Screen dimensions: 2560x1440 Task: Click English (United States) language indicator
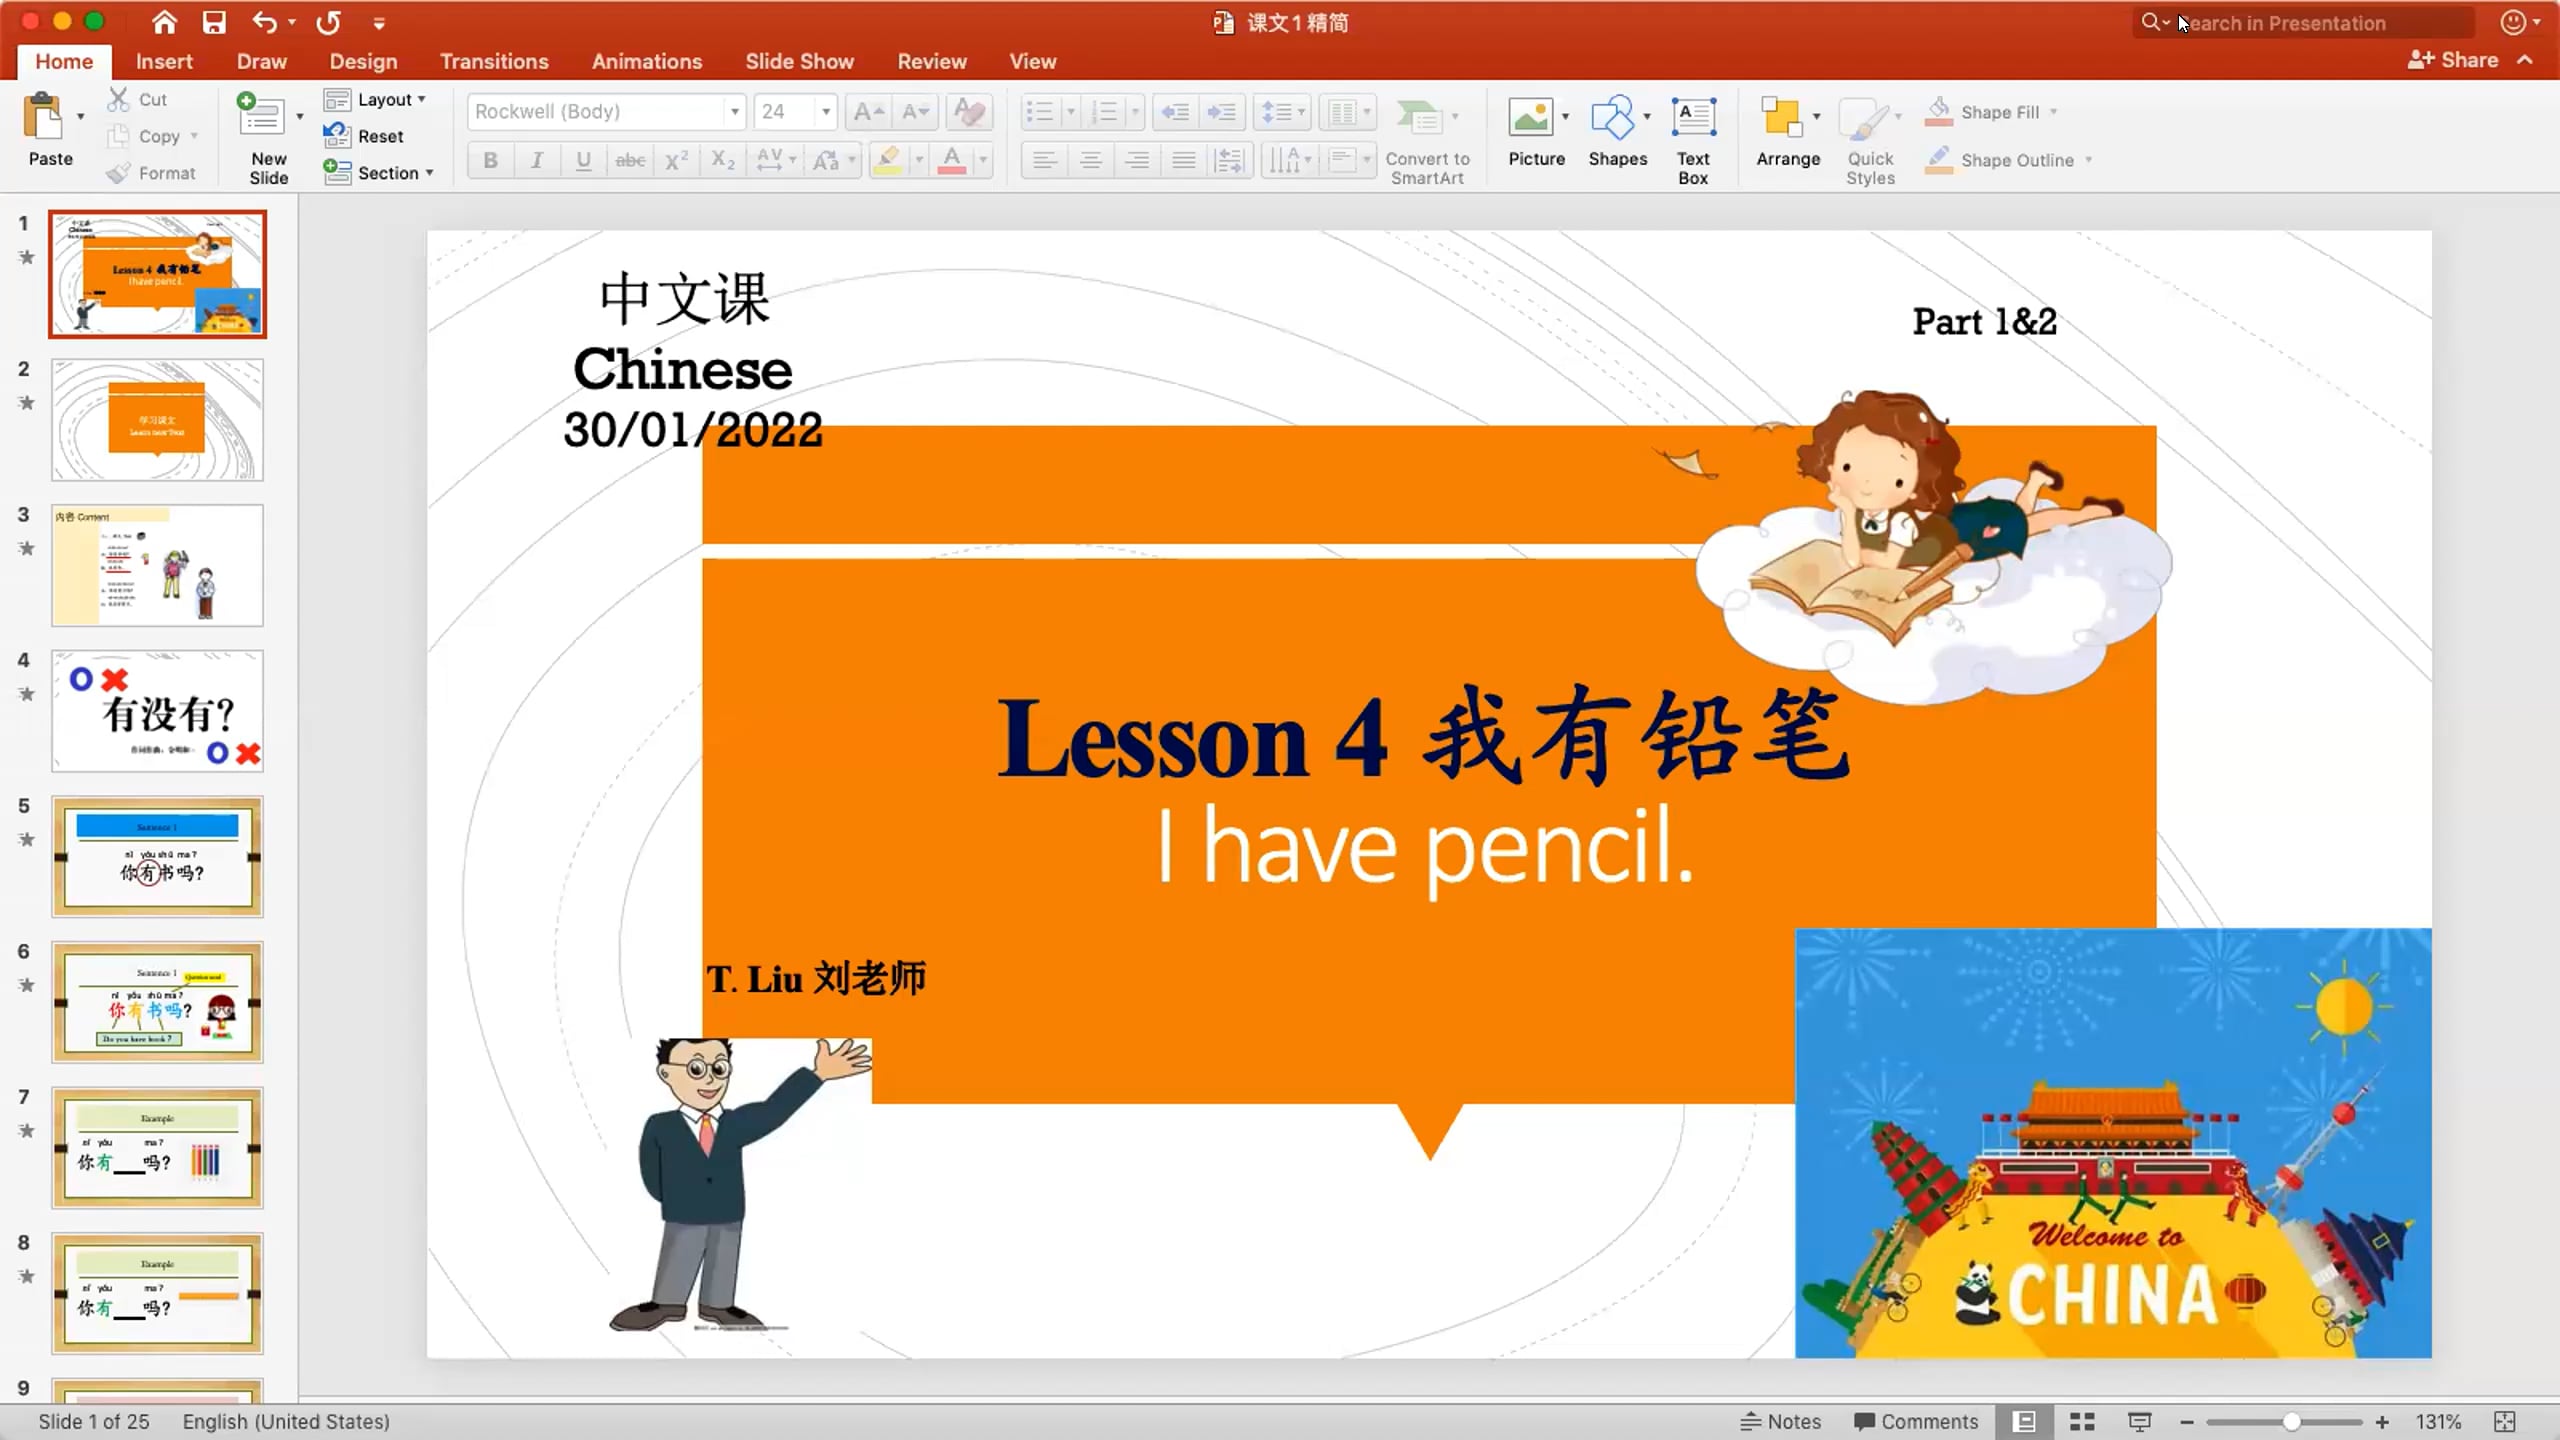(286, 1421)
